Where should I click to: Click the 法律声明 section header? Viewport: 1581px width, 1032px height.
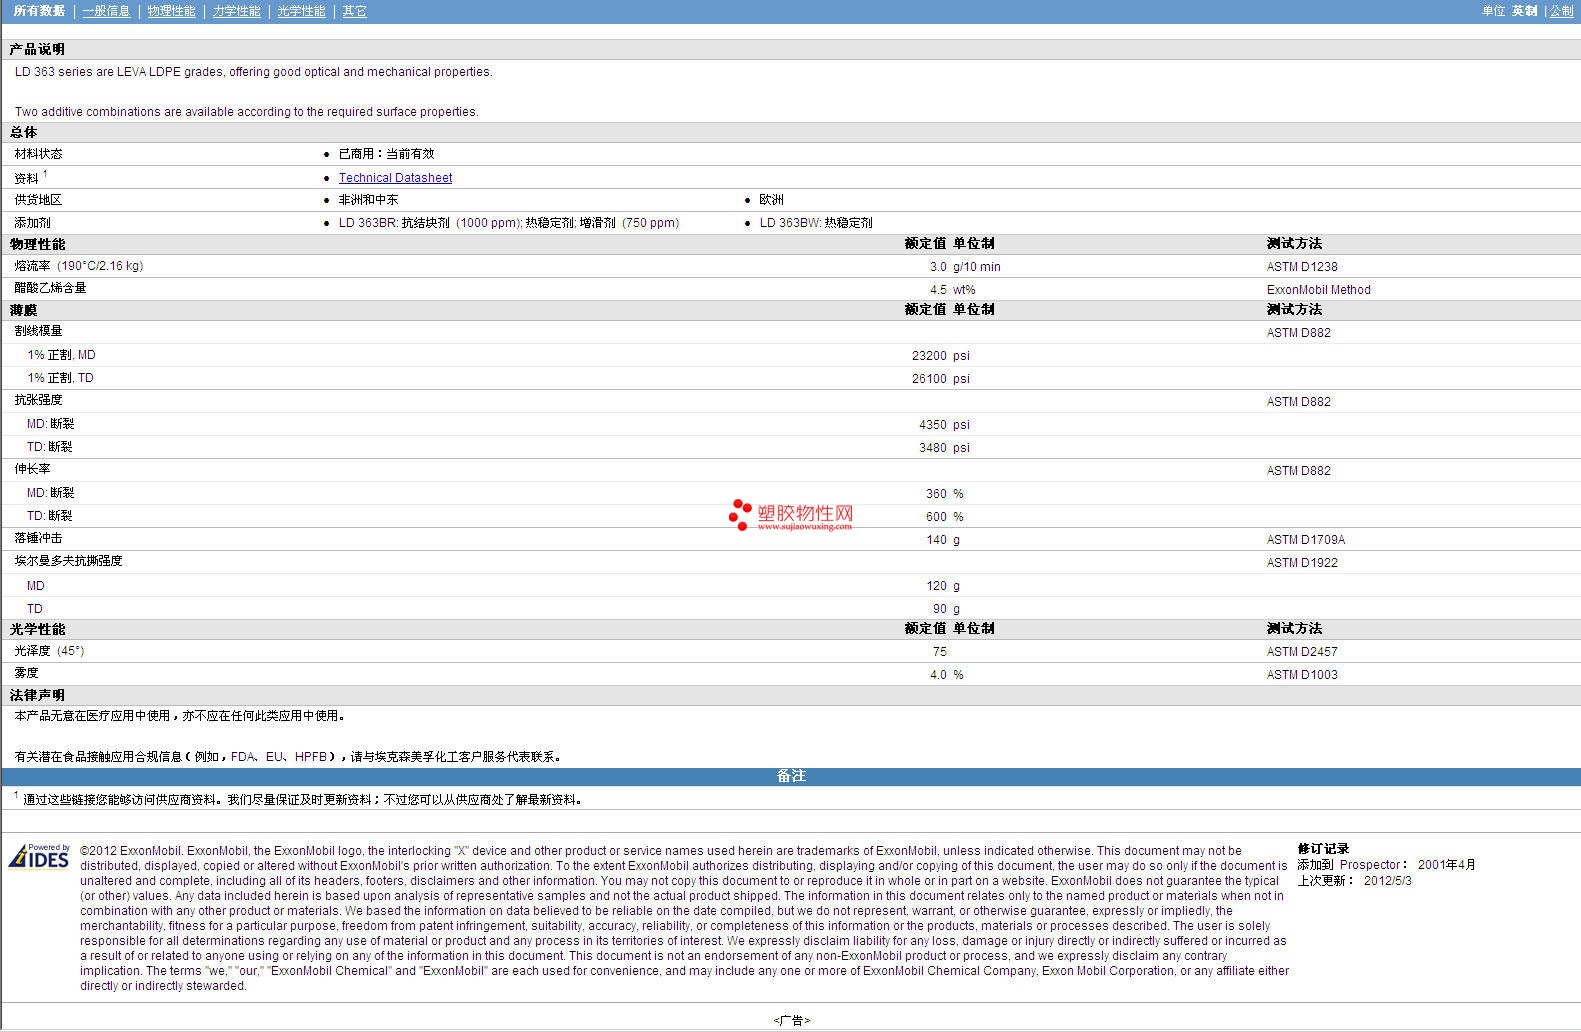coord(37,695)
